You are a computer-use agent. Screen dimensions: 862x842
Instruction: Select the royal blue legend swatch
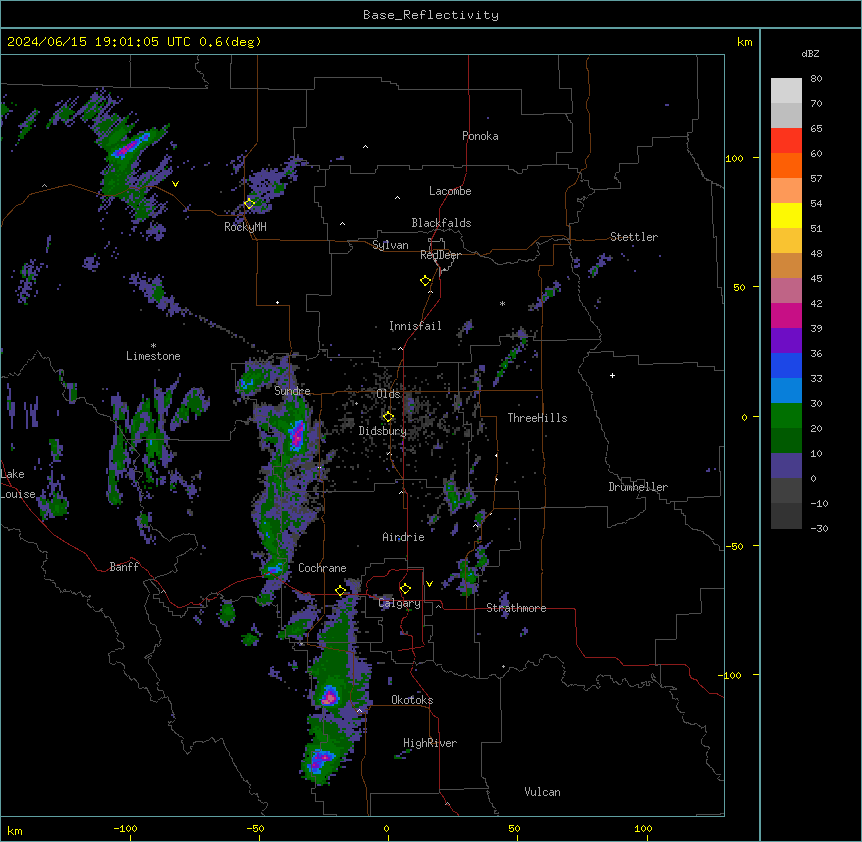(786, 365)
